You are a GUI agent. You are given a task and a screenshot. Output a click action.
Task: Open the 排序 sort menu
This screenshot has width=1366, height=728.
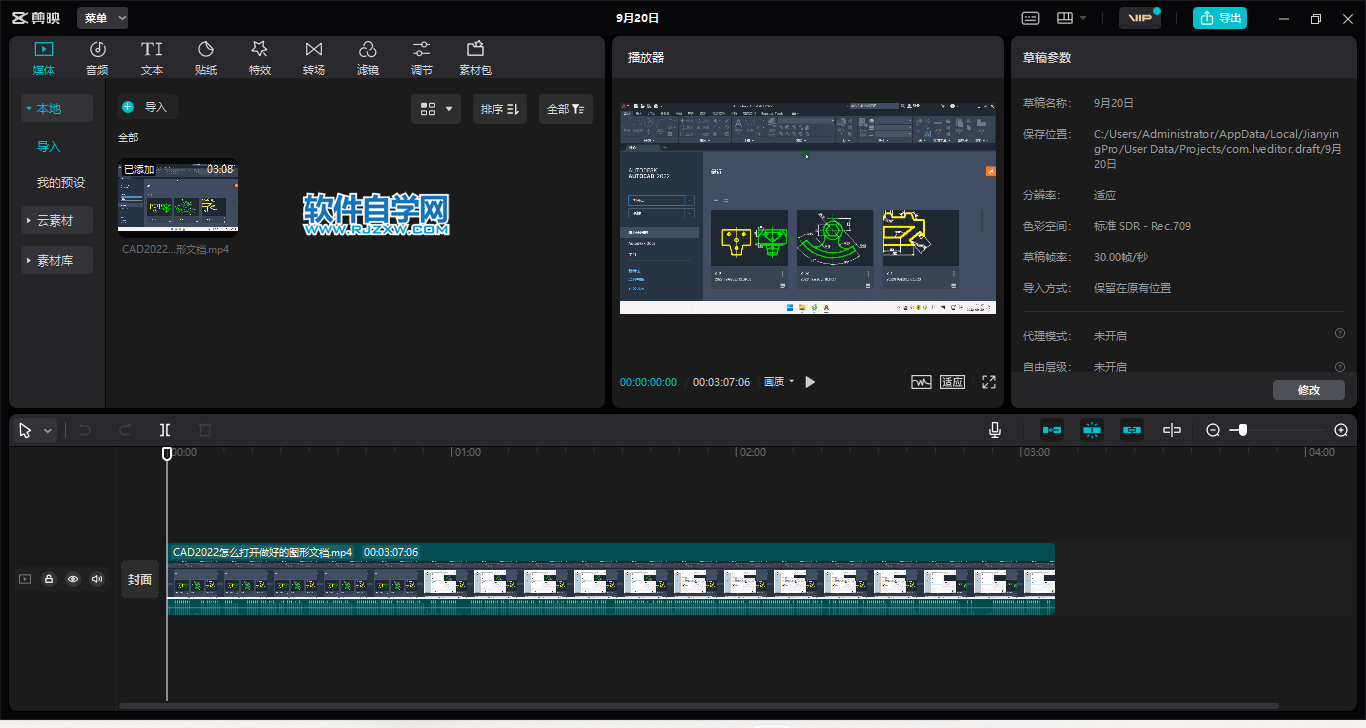(499, 109)
